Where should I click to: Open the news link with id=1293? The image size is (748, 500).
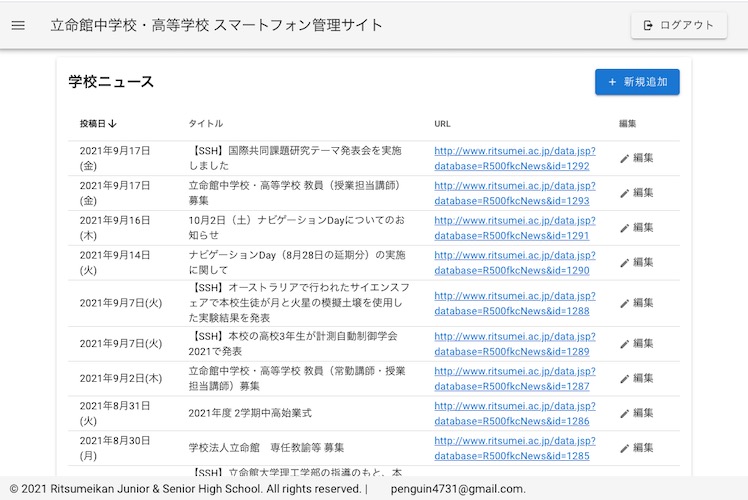point(514,193)
